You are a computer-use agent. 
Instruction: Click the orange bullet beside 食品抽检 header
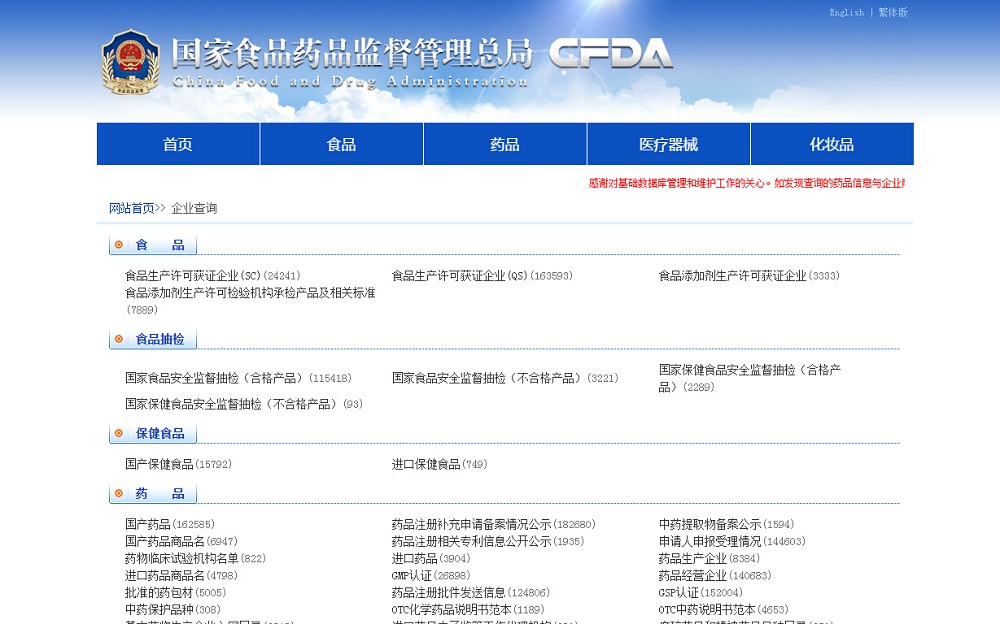(119, 339)
